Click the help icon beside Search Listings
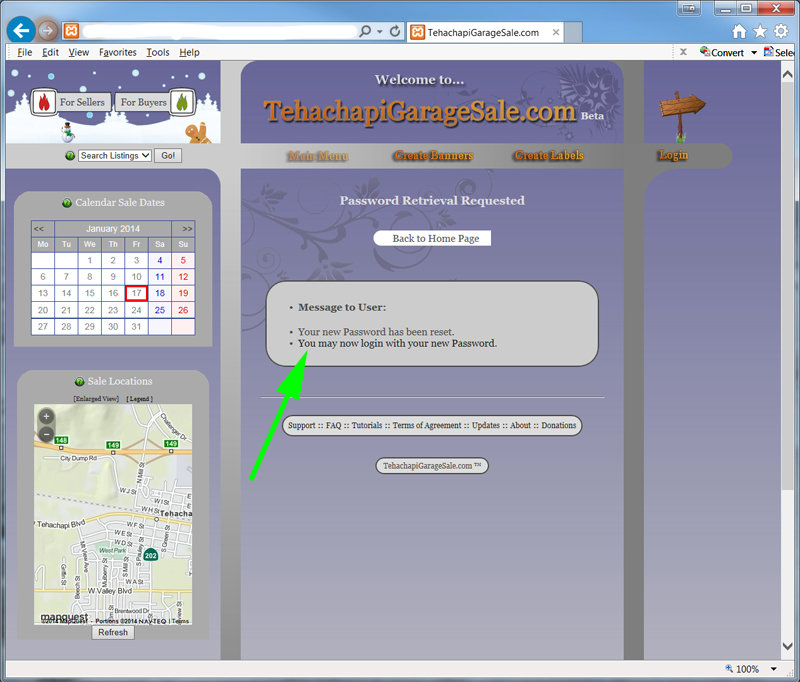Image resolution: width=800 pixels, height=682 pixels. pos(70,156)
